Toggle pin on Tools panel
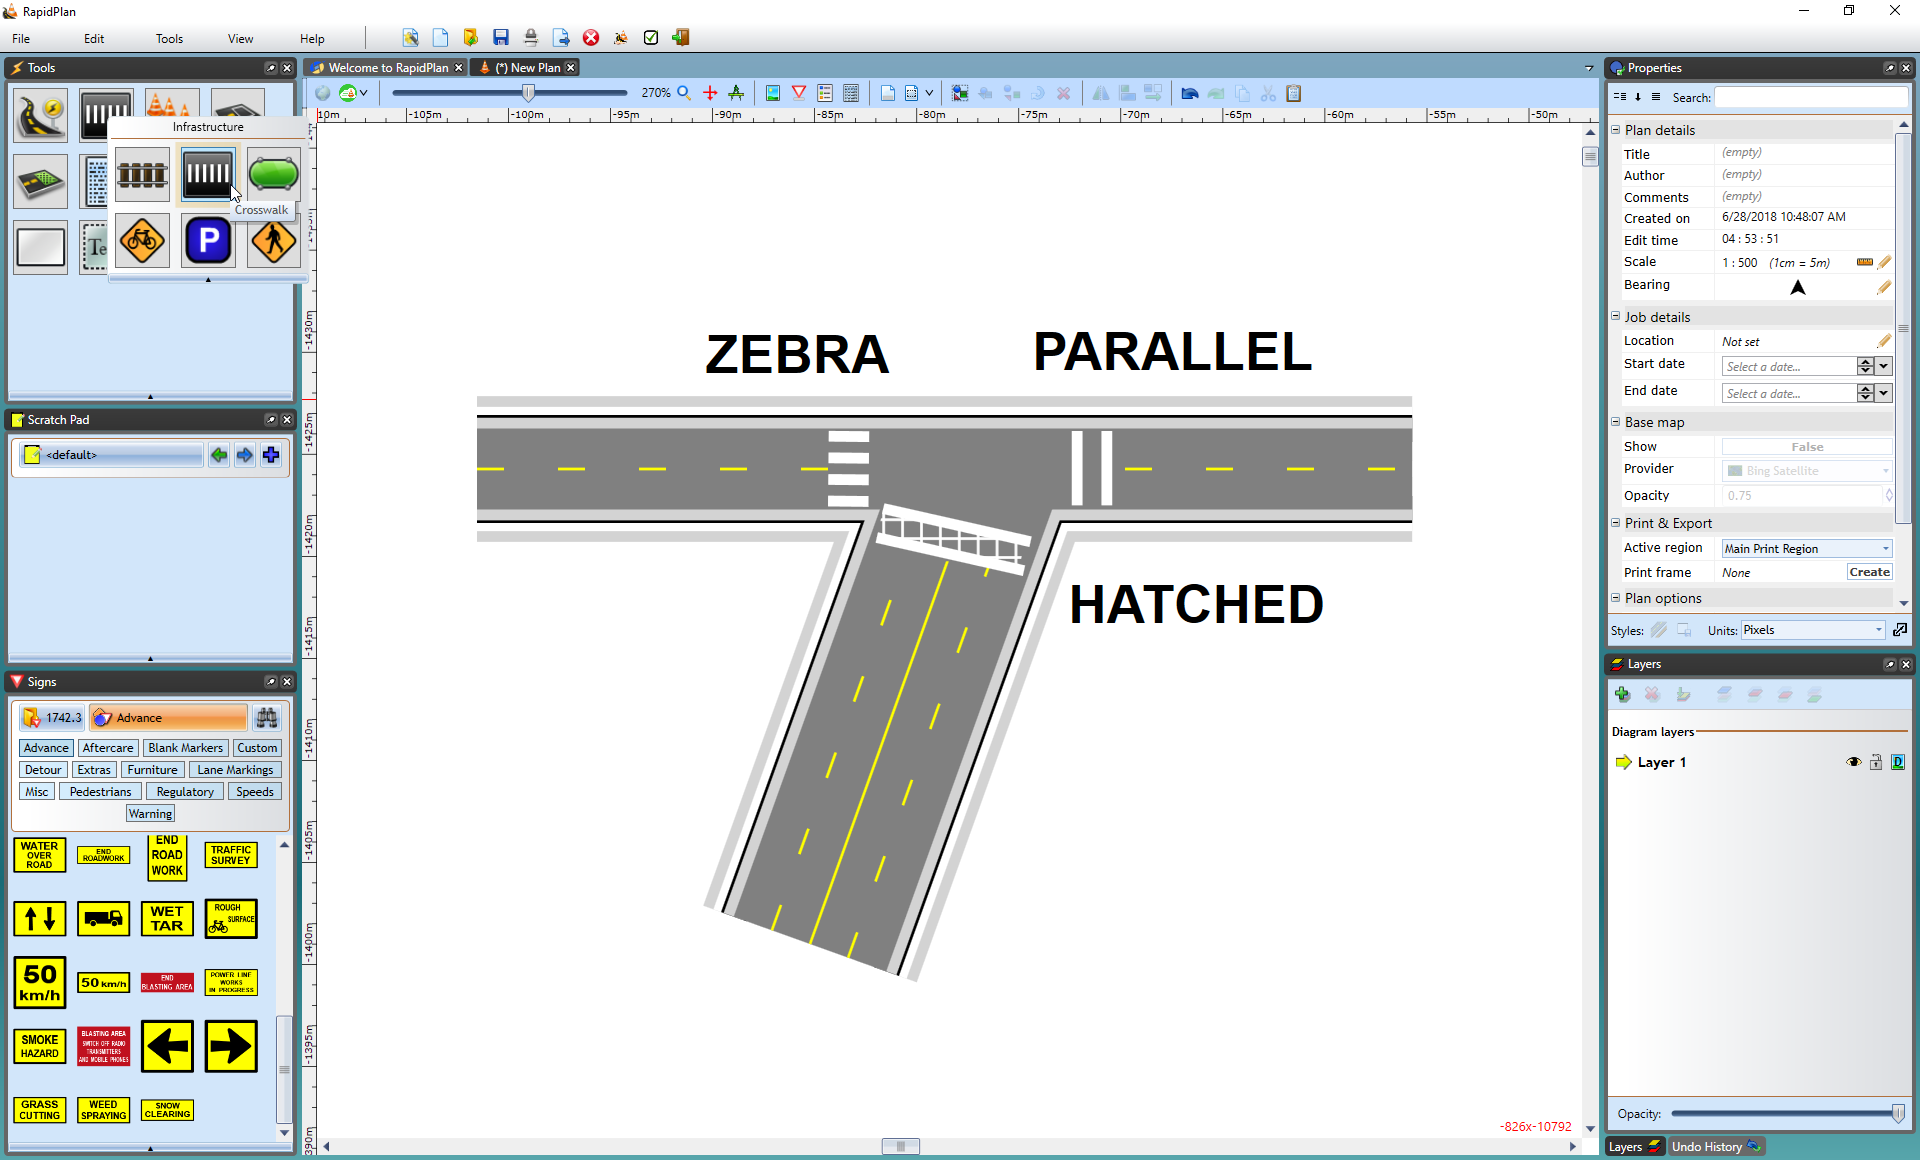 point(270,68)
